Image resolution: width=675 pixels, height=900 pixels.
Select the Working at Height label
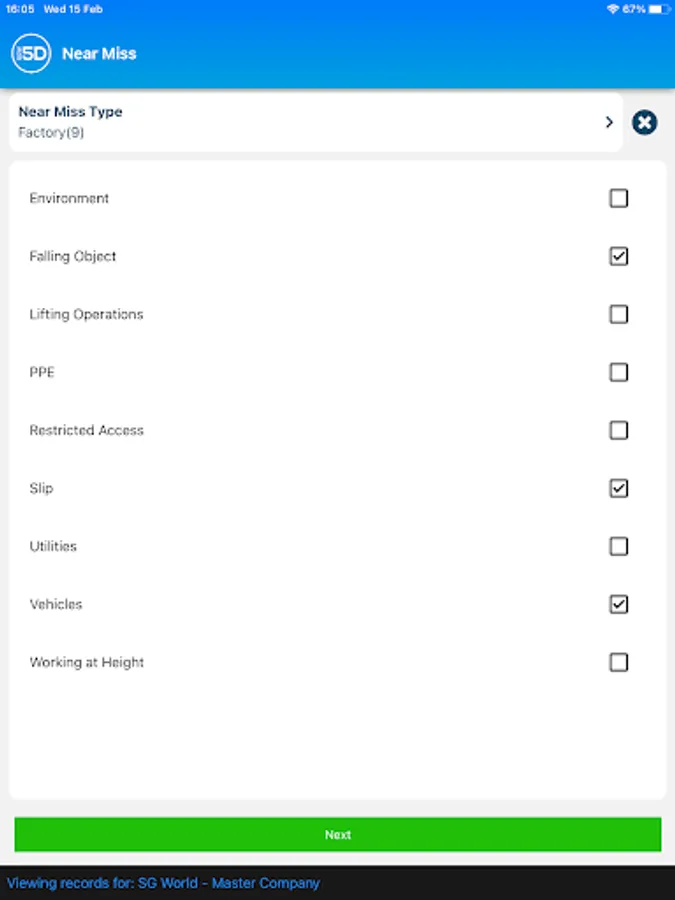[x=87, y=662]
